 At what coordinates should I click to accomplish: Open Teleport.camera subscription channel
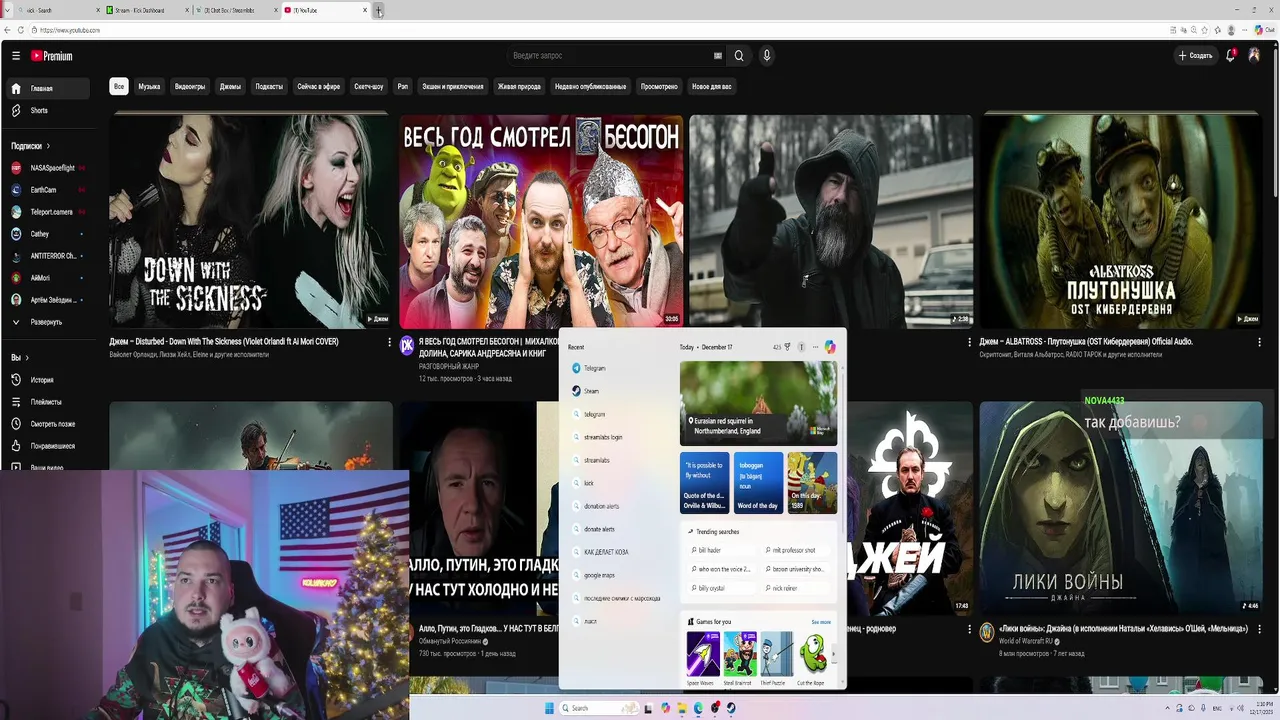[x=49, y=212]
